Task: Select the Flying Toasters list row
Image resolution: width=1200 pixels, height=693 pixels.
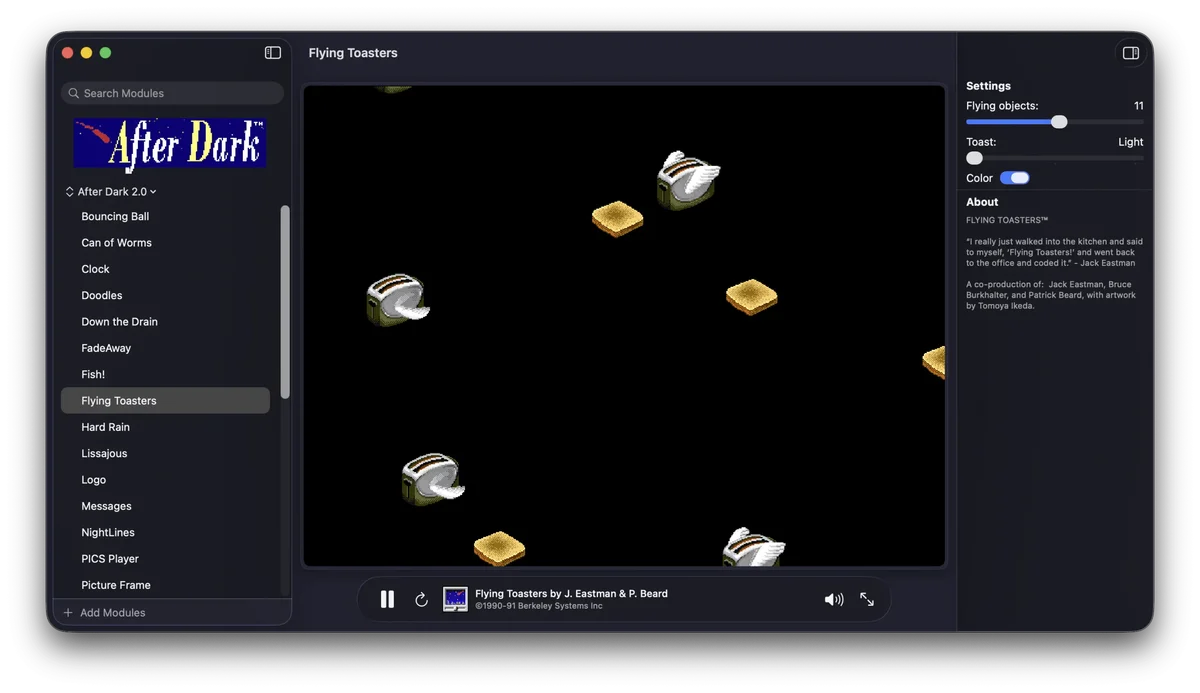Action: 165,401
